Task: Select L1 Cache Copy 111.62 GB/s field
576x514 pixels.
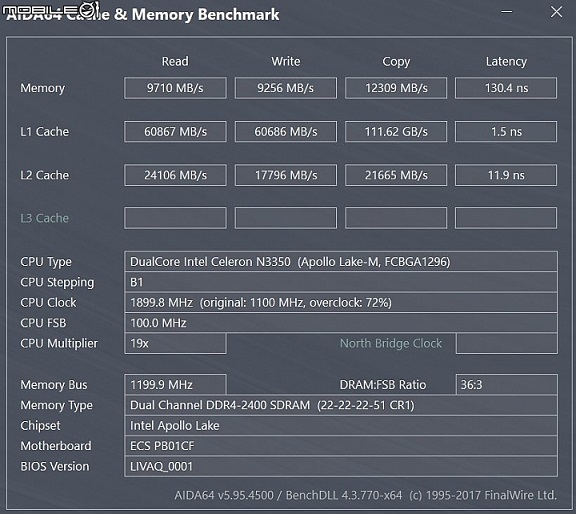Action: coord(396,132)
